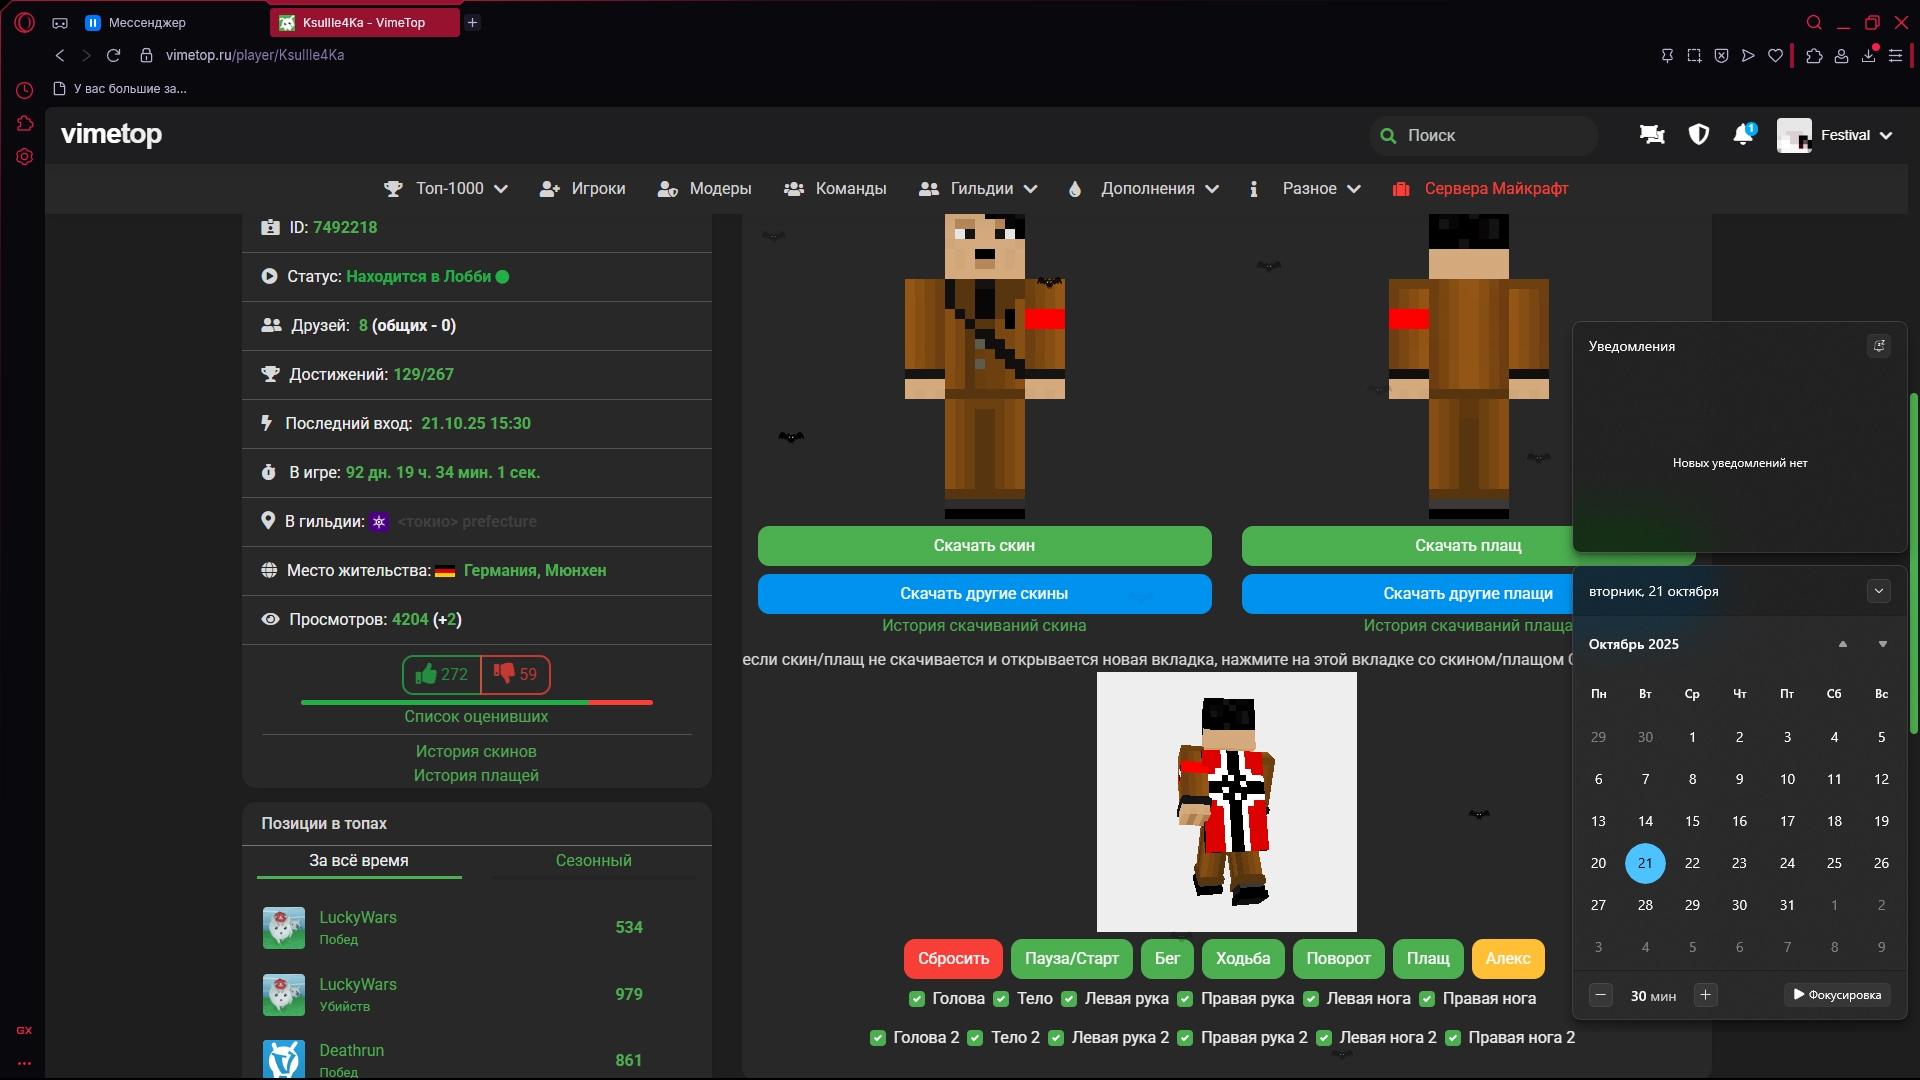The height and width of the screenshot is (1080, 1920).
Task: Toggle the Левая рука checkbox
Action: coord(1069,999)
